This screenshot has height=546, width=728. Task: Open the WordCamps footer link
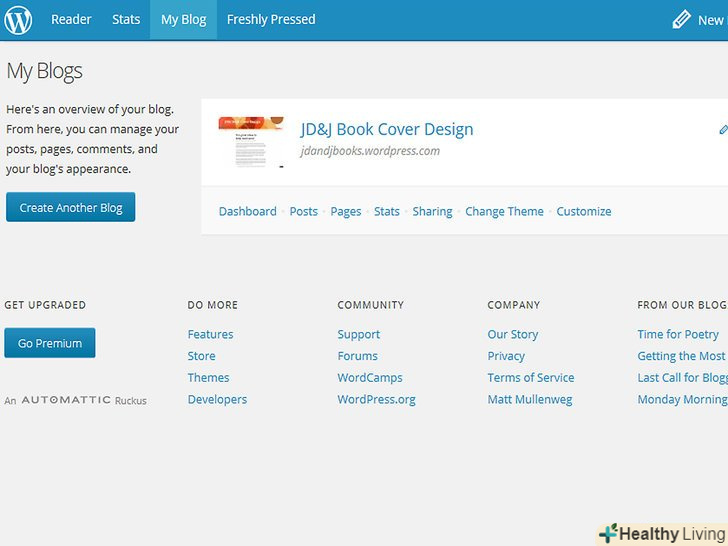[x=370, y=377]
